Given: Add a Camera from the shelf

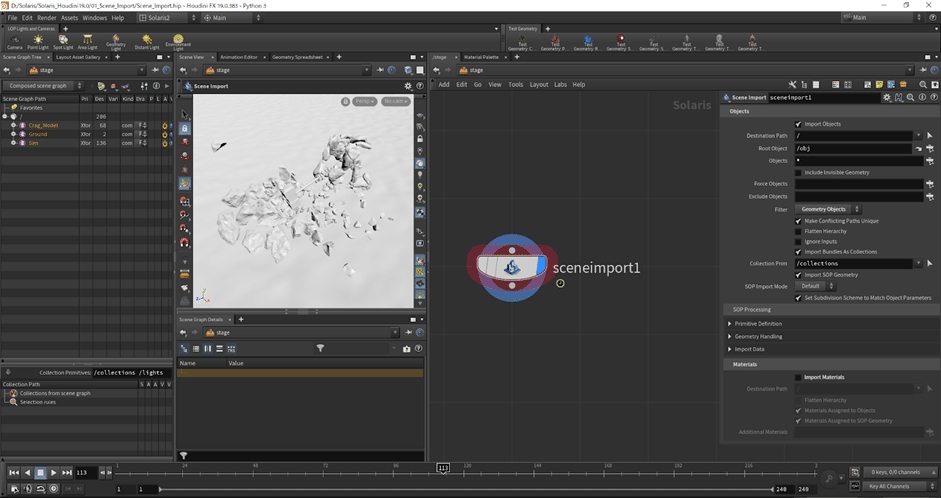Looking at the screenshot, I should [14, 41].
